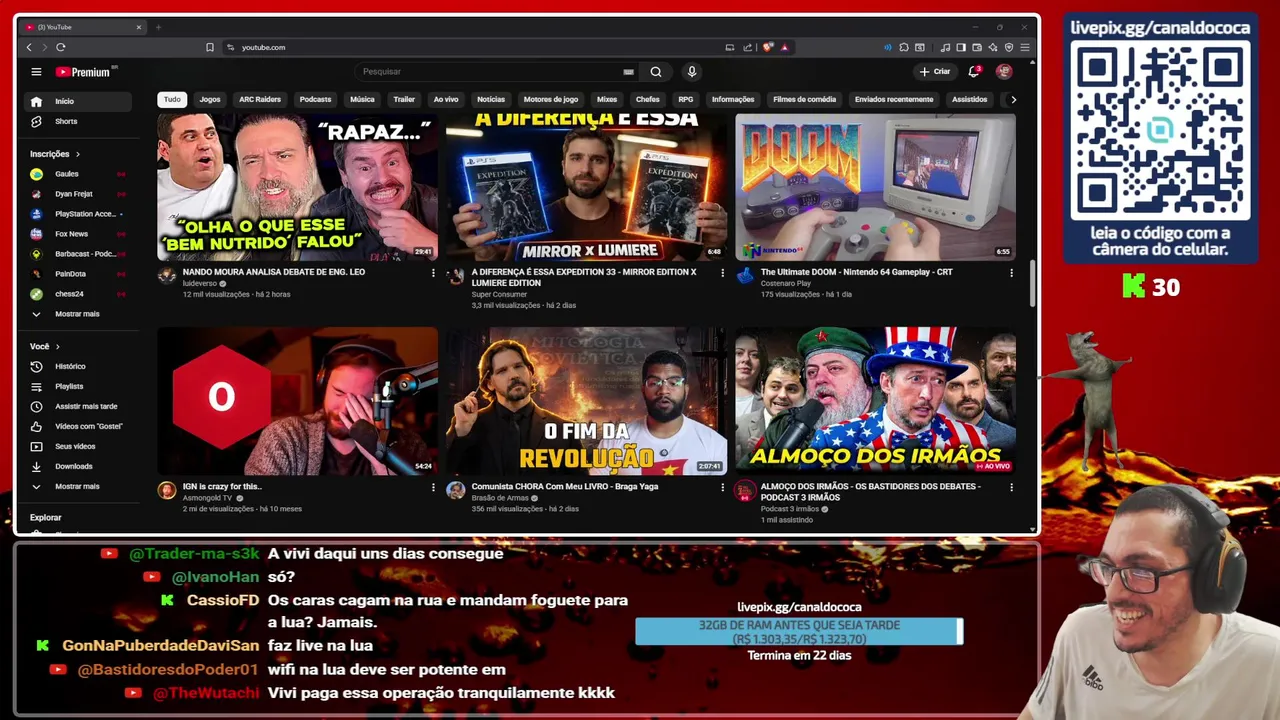Image resolution: width=1280 pixels, height=720 pixels.
Task: Select the Notícias filter chip
Action: click(x=491, y=99)
